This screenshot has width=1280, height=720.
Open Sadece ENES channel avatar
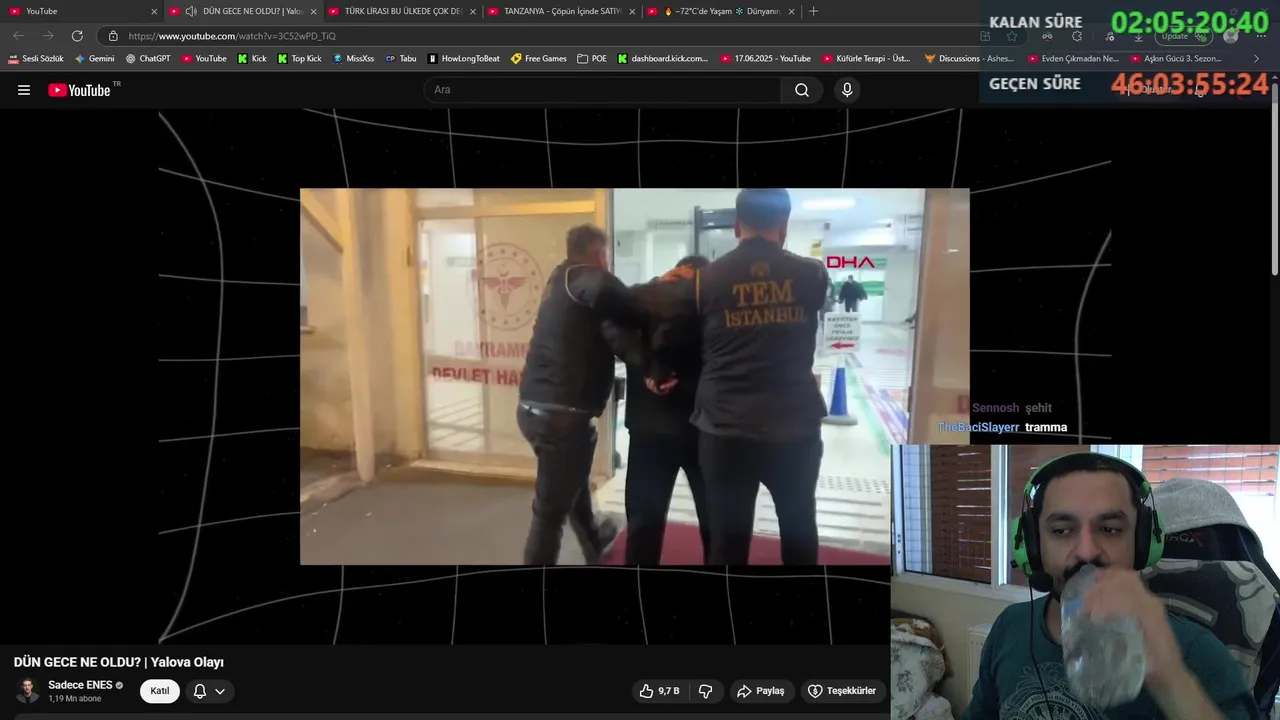pyautogui.click(x=28, y=691)
